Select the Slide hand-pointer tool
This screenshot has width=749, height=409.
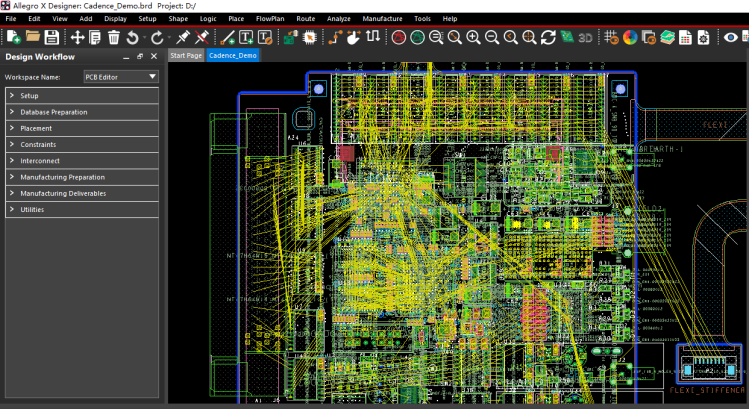(x=354, y=37)
